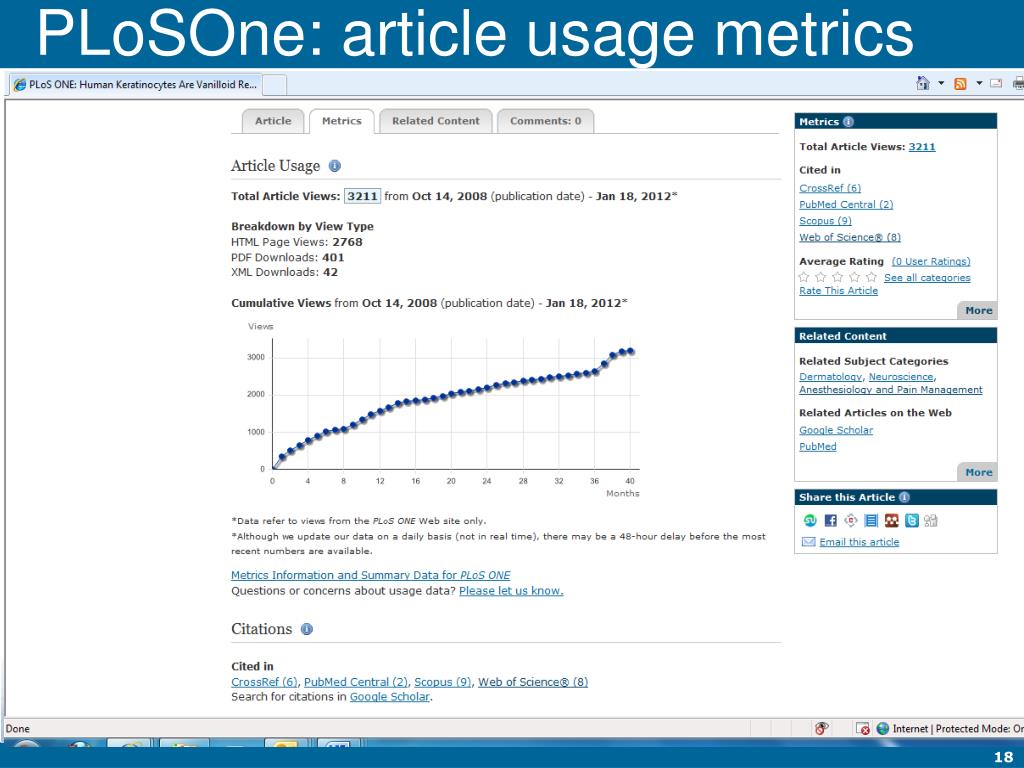Click HTML Page Views value 2768
This screenshot has width=1024, height=768.
tap(347, 242)
